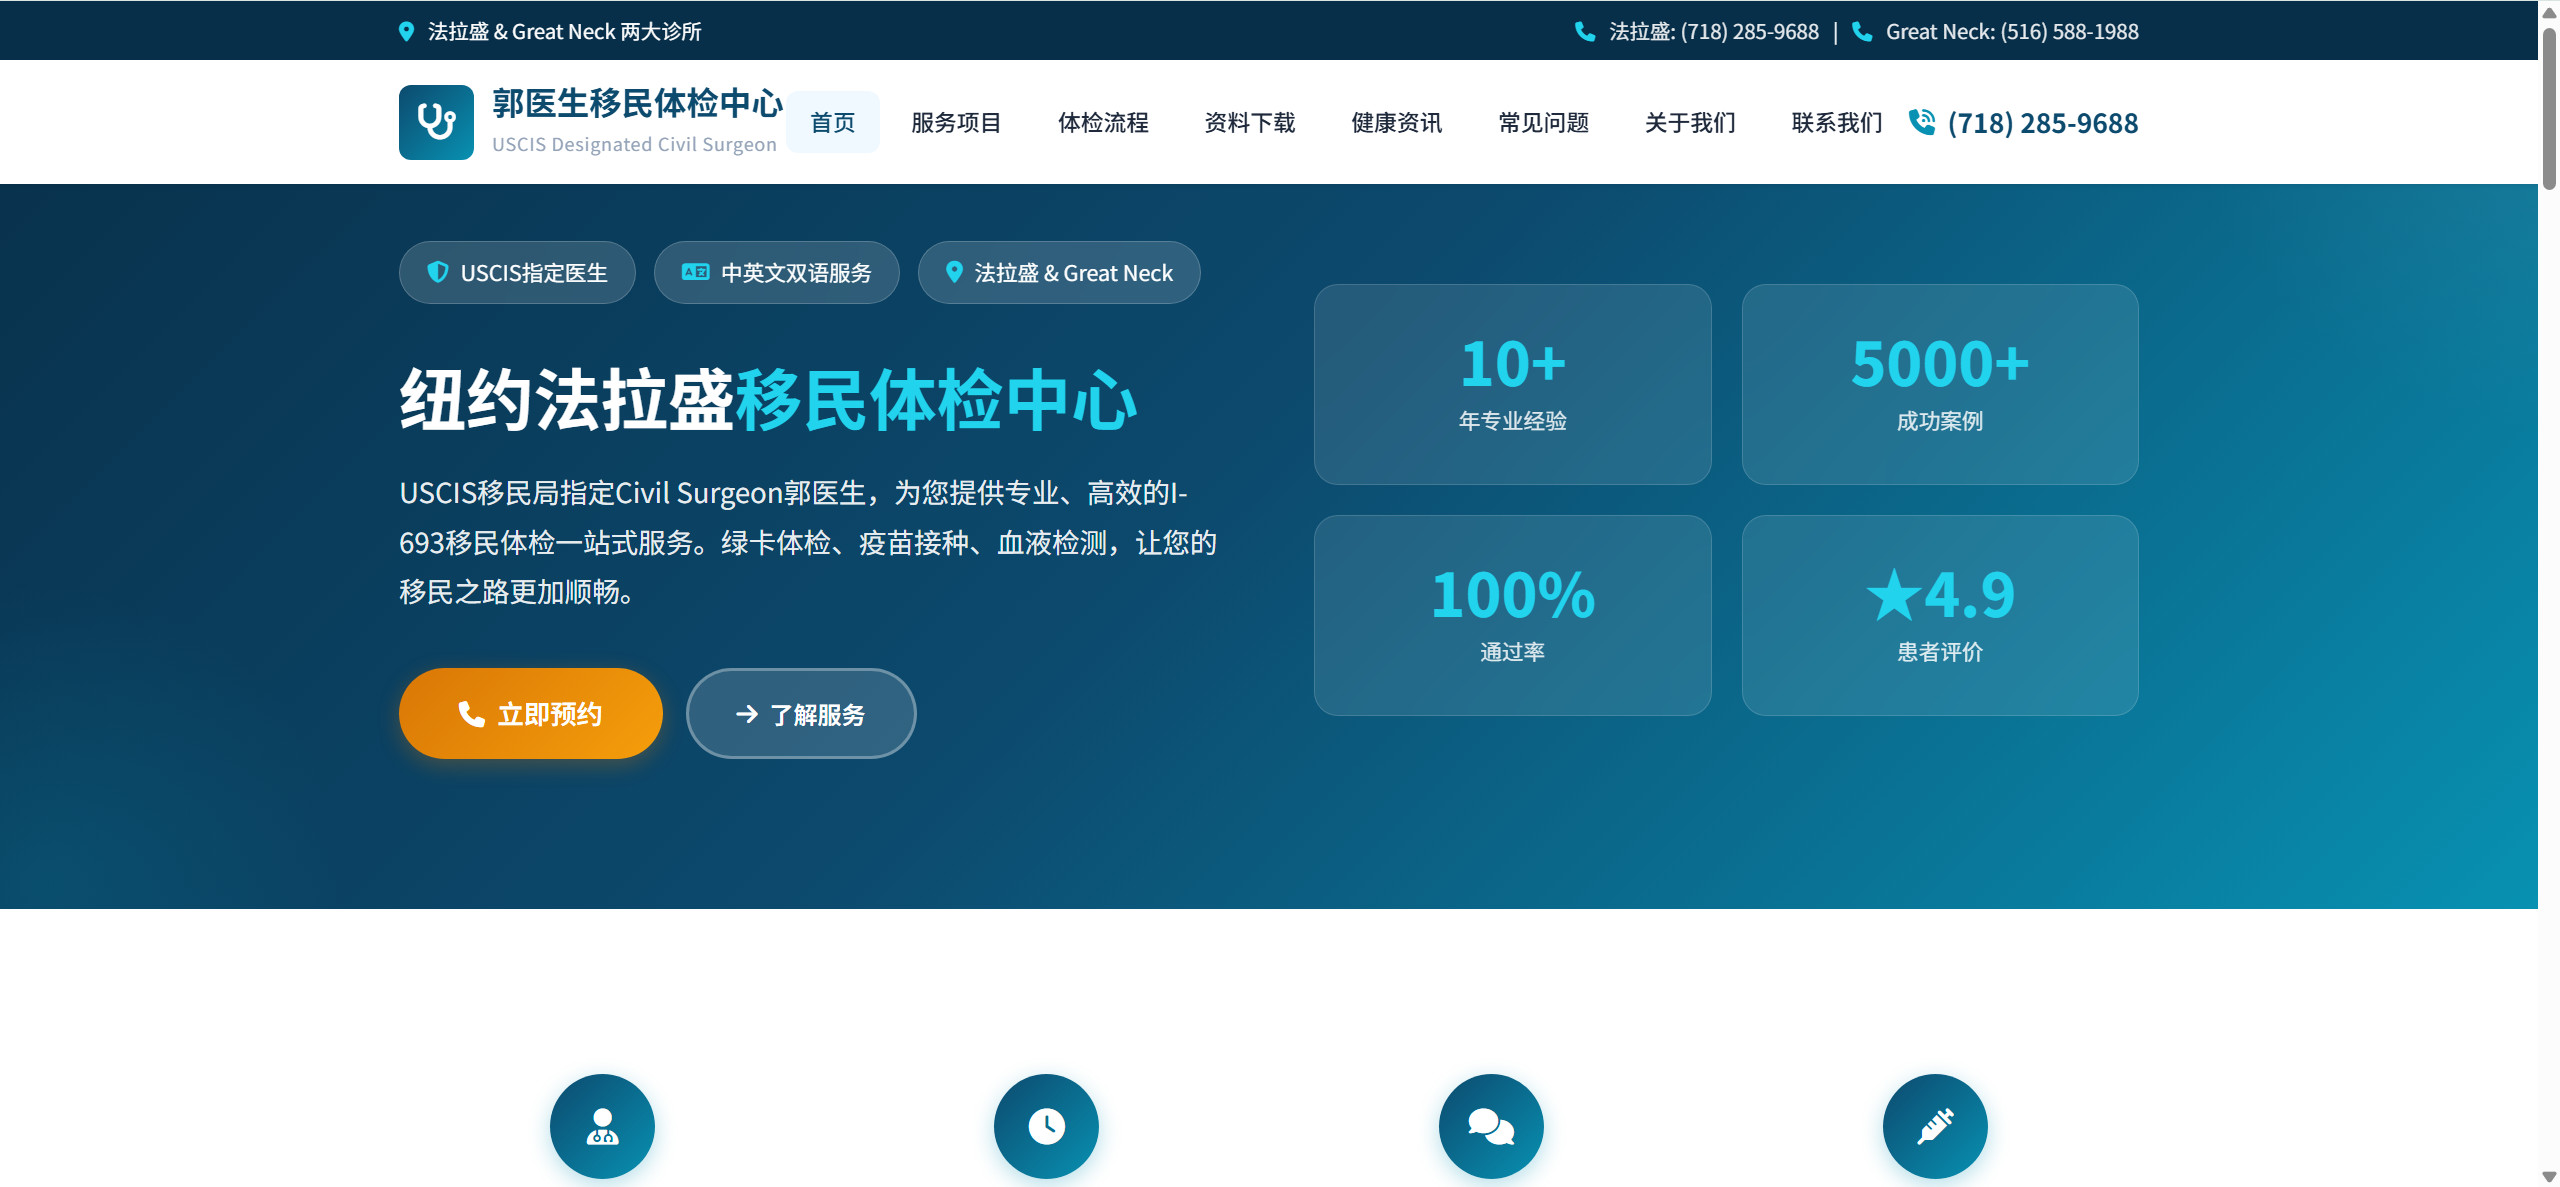
Task: Click scrollbar down arrow
Action: click(2549, 1177)
